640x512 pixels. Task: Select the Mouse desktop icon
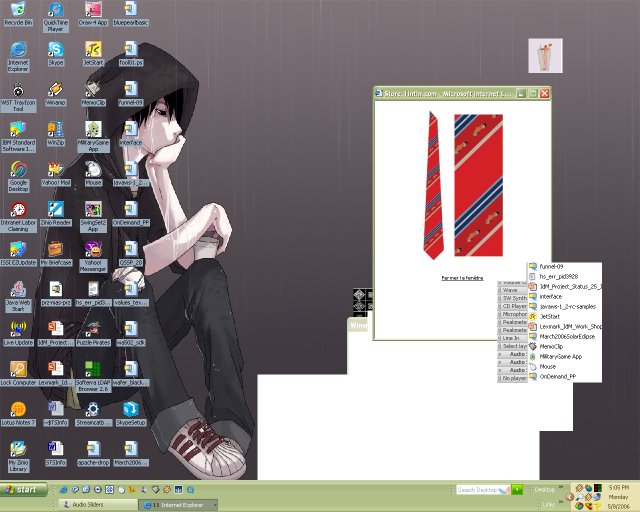click(x=93, y=174)
